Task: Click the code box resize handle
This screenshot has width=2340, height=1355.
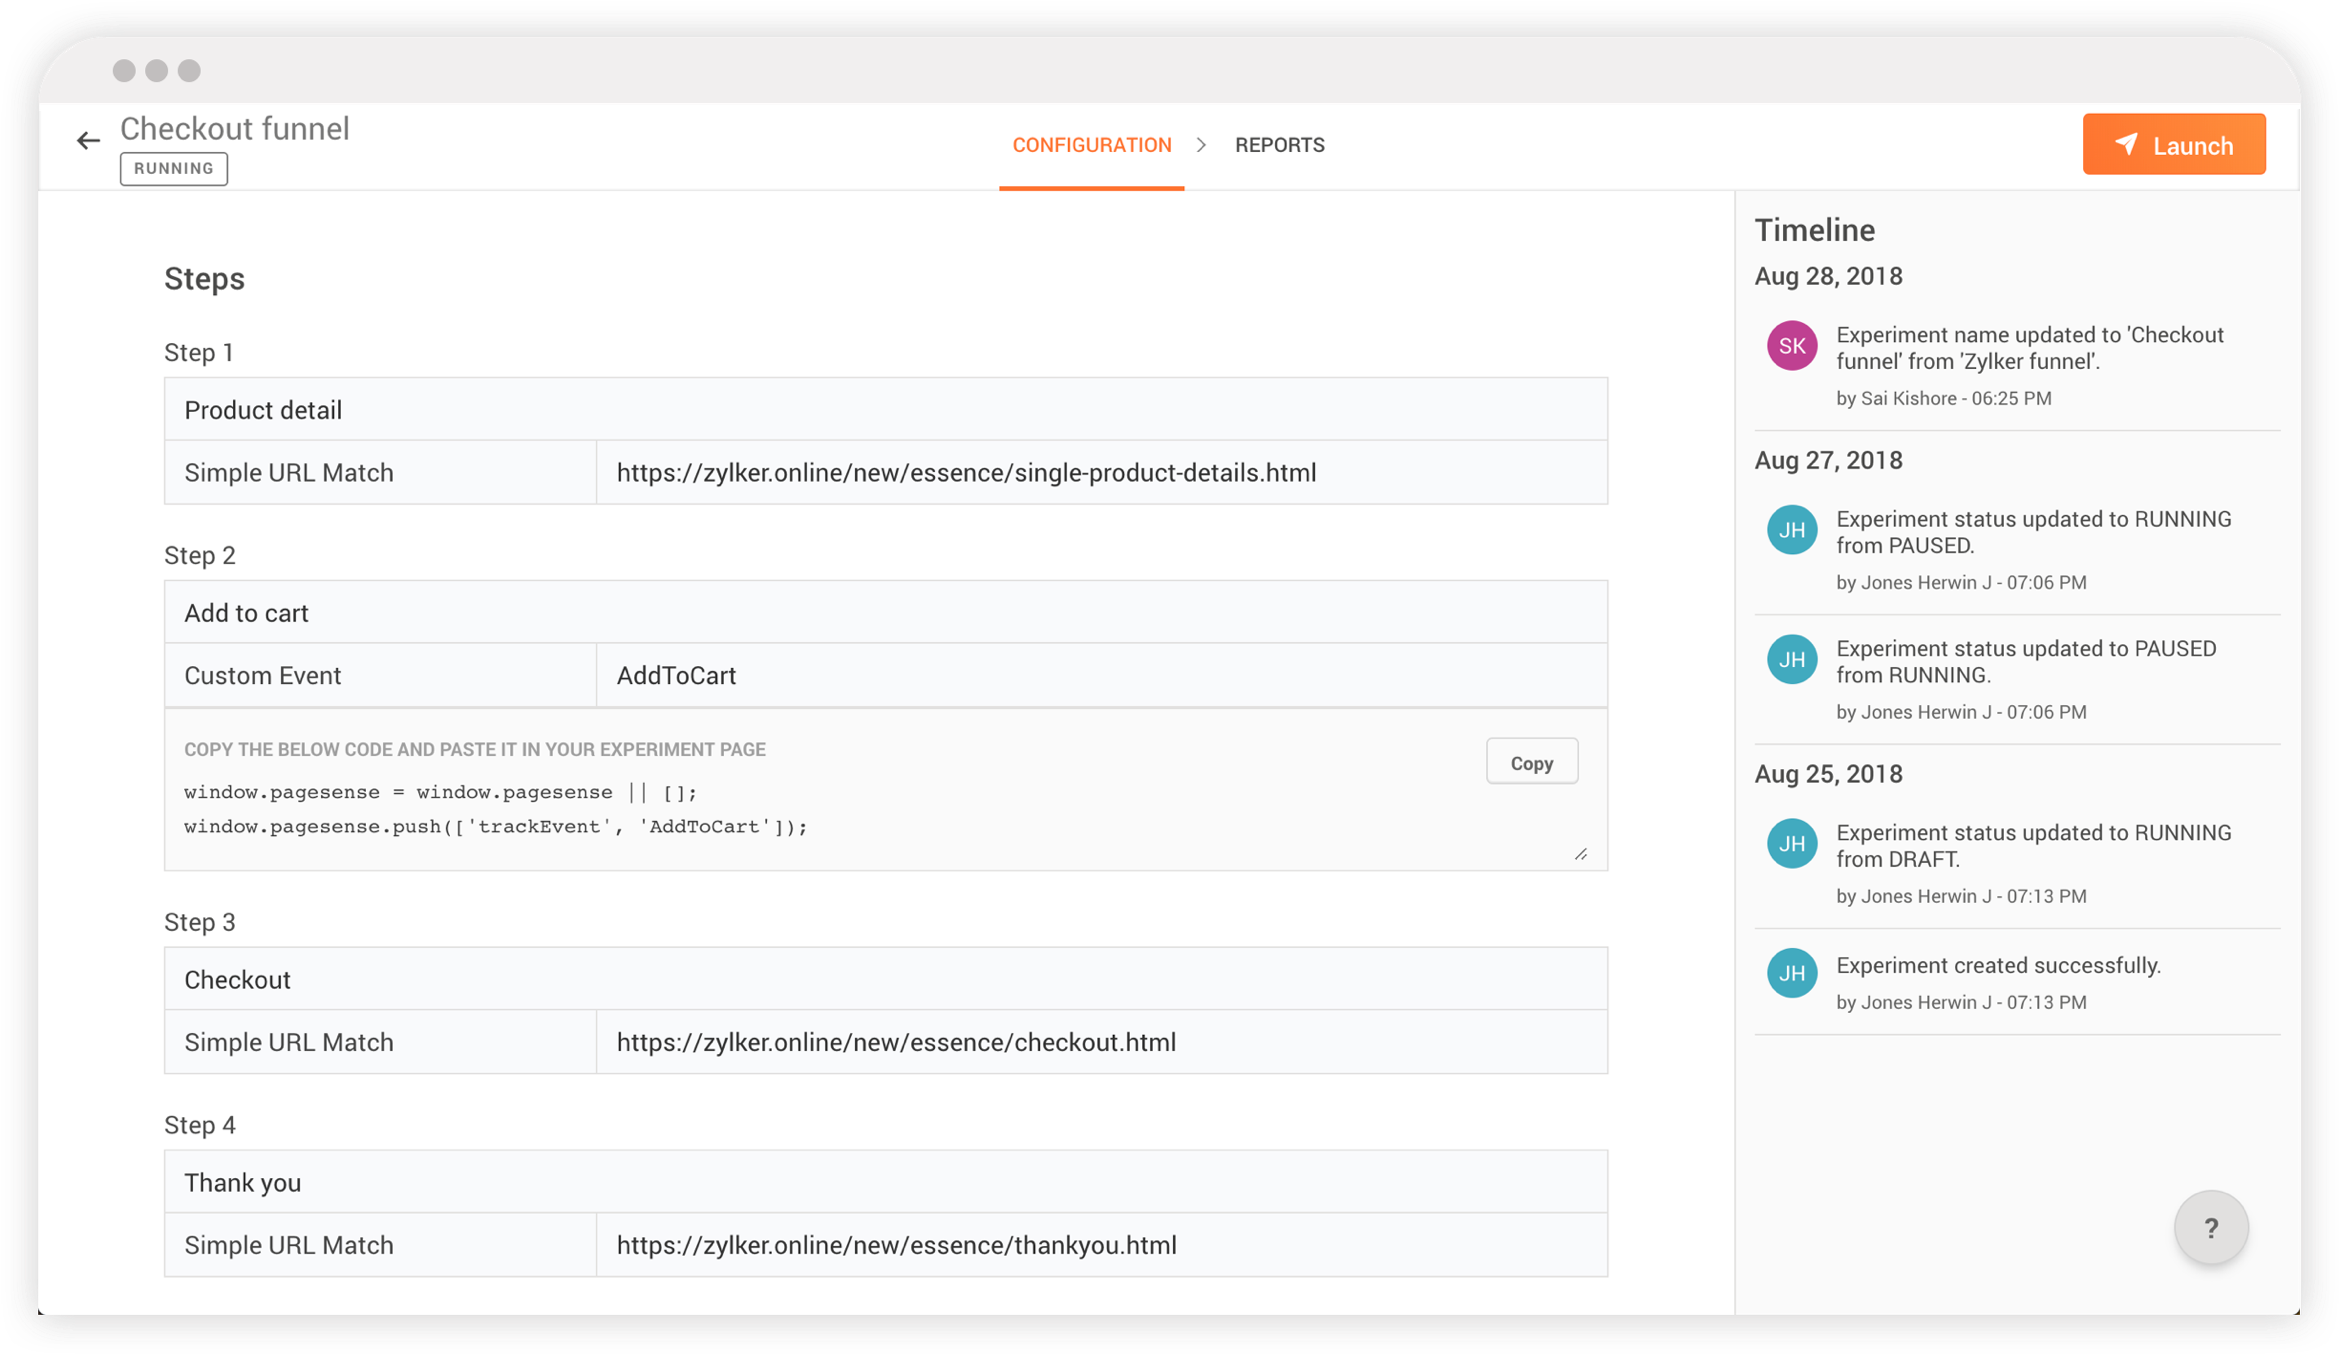Action: click(x=1581, y=854)
